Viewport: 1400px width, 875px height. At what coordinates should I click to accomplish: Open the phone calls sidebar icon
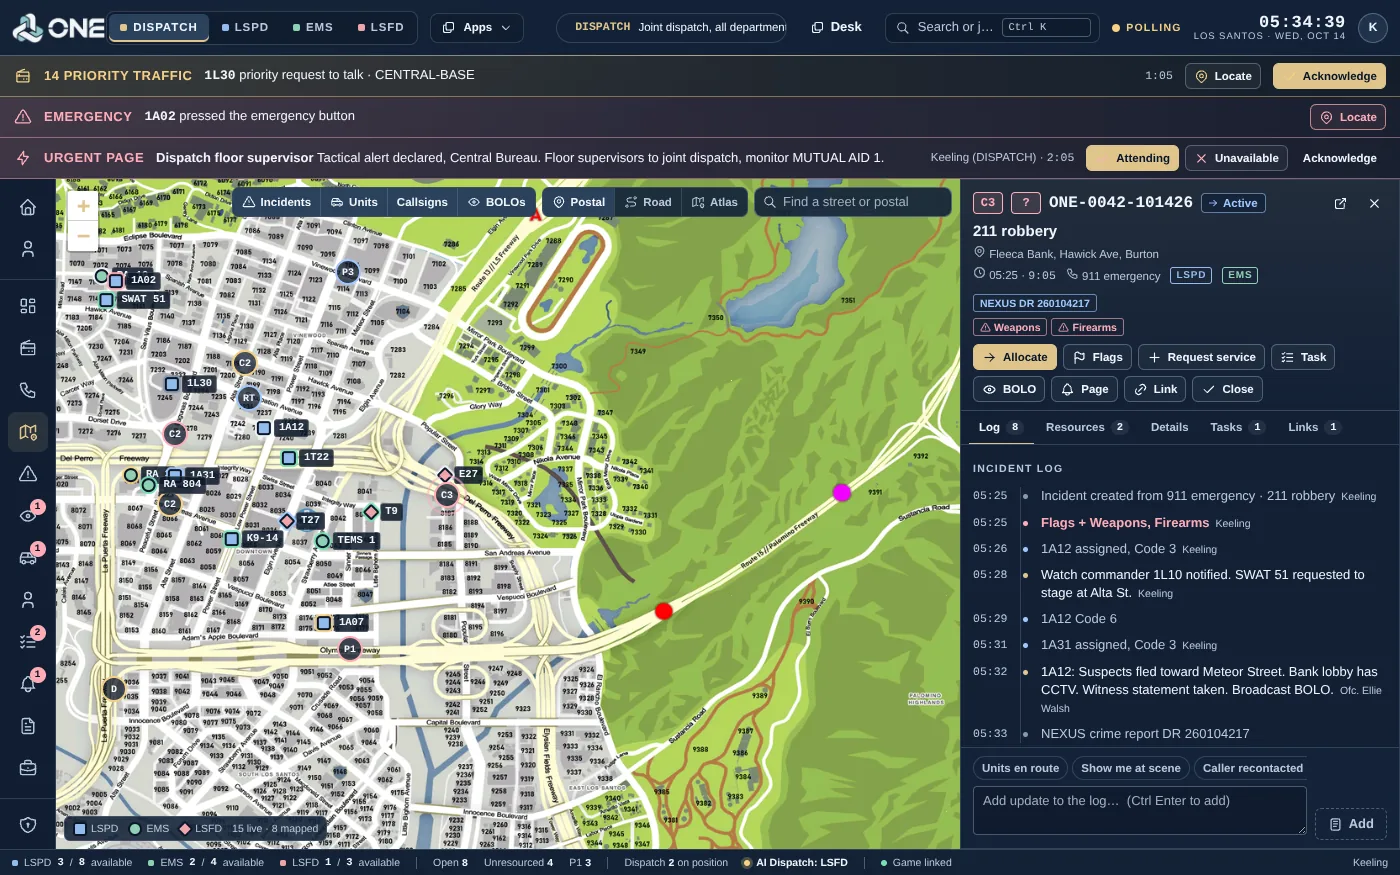(28, 390)
